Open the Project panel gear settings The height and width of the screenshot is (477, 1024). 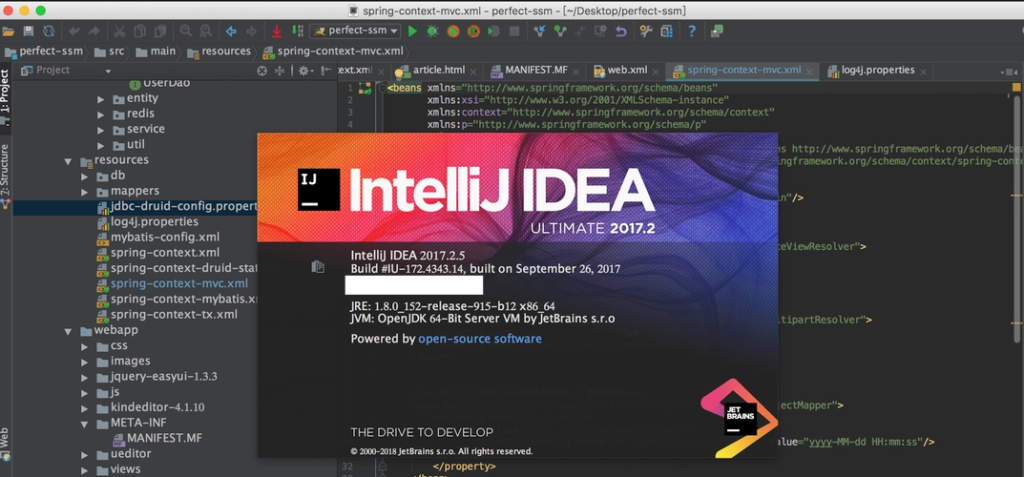coord(304,71)
